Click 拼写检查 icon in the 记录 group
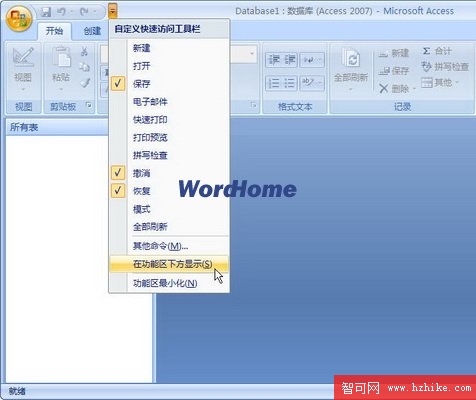The width and height of the screenshot is (476, 400). coord(426,67)
